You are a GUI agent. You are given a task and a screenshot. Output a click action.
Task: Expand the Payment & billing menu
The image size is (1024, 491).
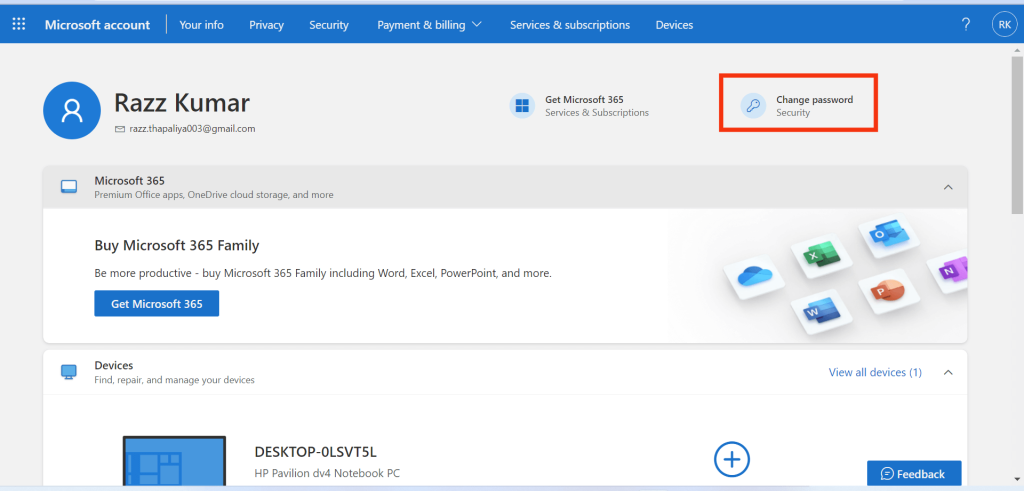point(429,25)
